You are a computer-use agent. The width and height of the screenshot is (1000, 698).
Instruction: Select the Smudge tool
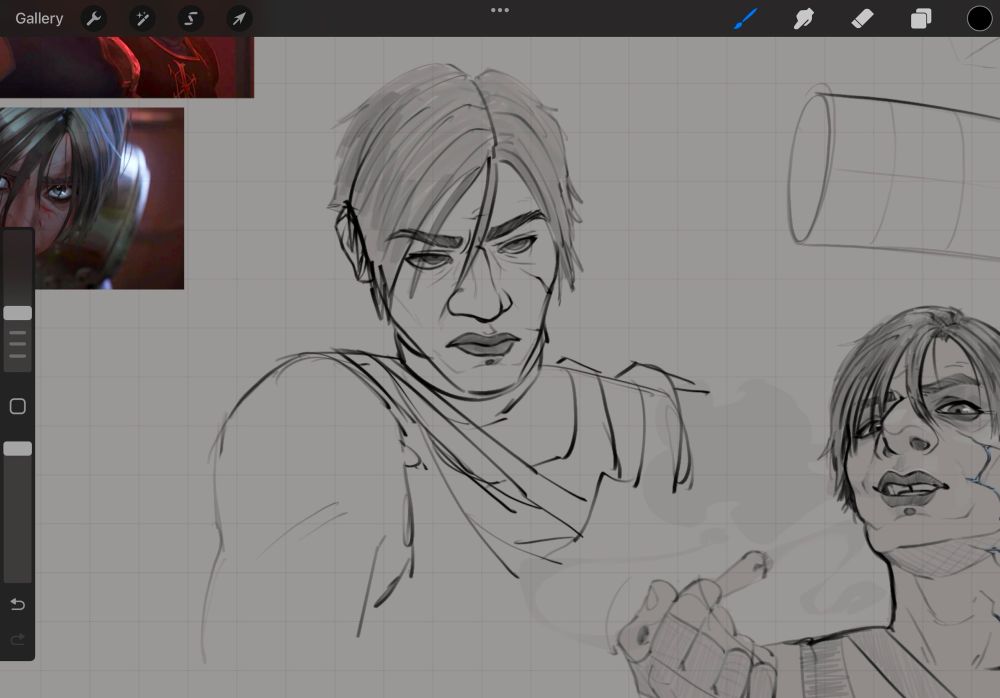coord(803,18)
